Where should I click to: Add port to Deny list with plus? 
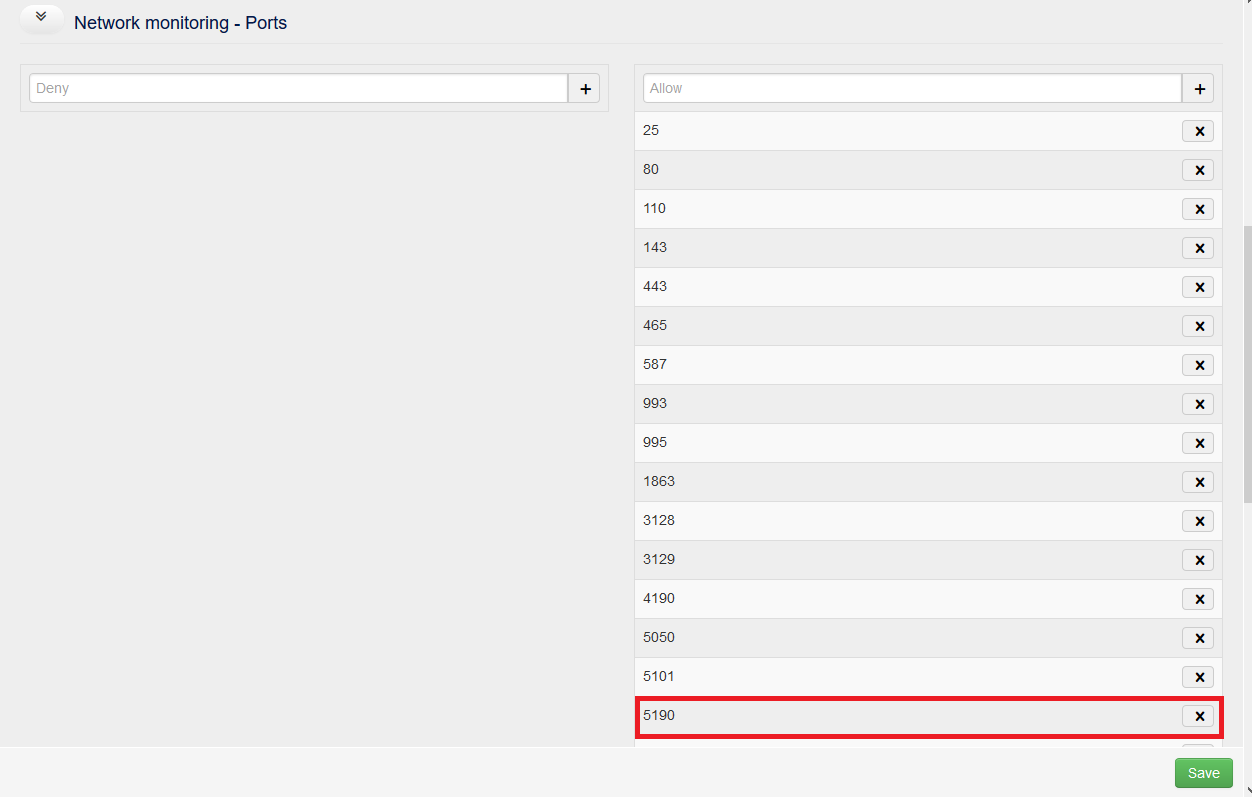[x=585, y=89]
